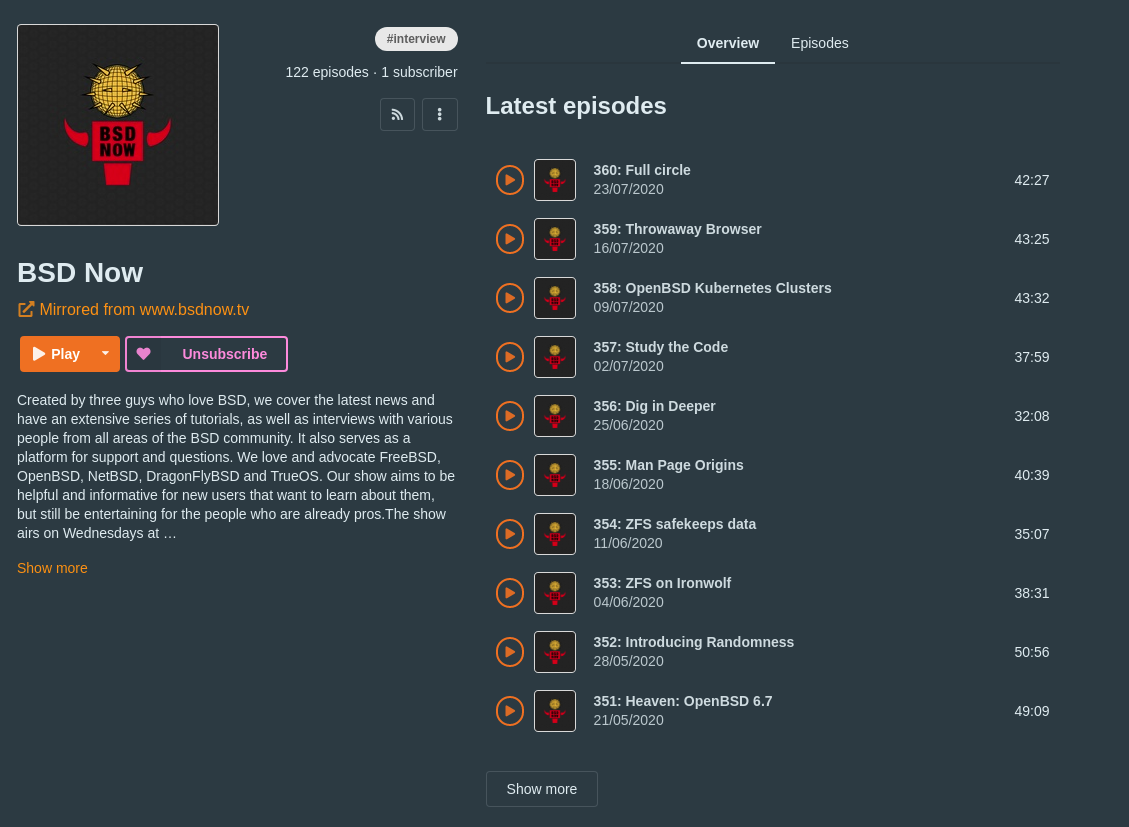The image size is (1129, 827).
Task: Play episode 358: OpenBSD Kubernetes Clusters
Action: [510, 298]
